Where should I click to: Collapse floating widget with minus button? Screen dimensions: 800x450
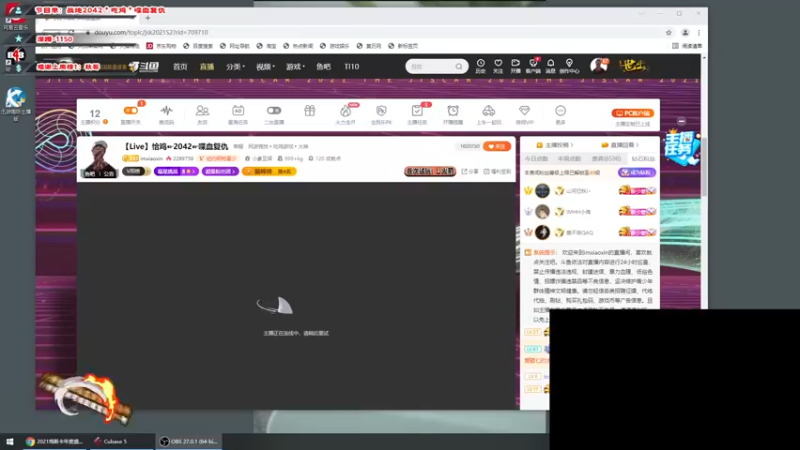(x=682, y=121)
